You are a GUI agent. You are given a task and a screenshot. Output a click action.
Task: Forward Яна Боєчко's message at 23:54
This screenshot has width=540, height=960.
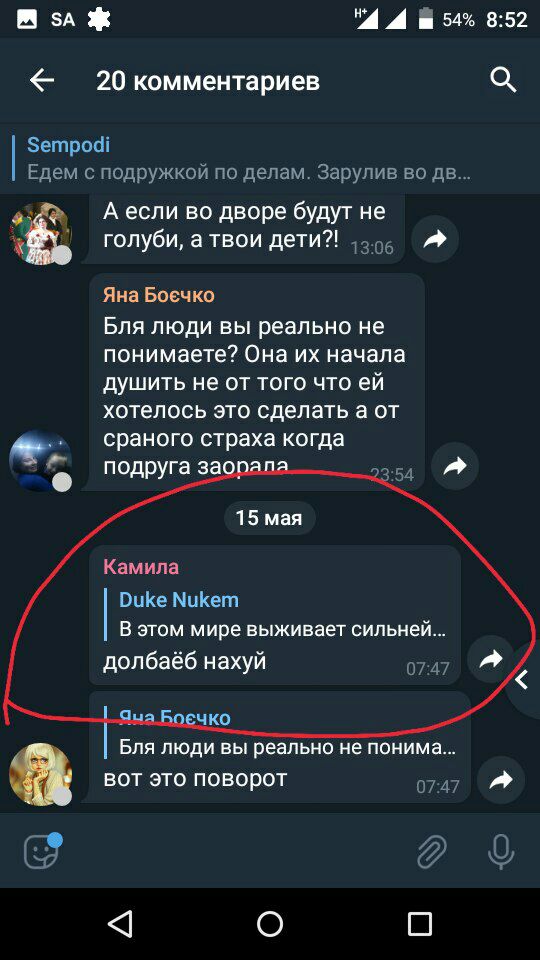455,467
